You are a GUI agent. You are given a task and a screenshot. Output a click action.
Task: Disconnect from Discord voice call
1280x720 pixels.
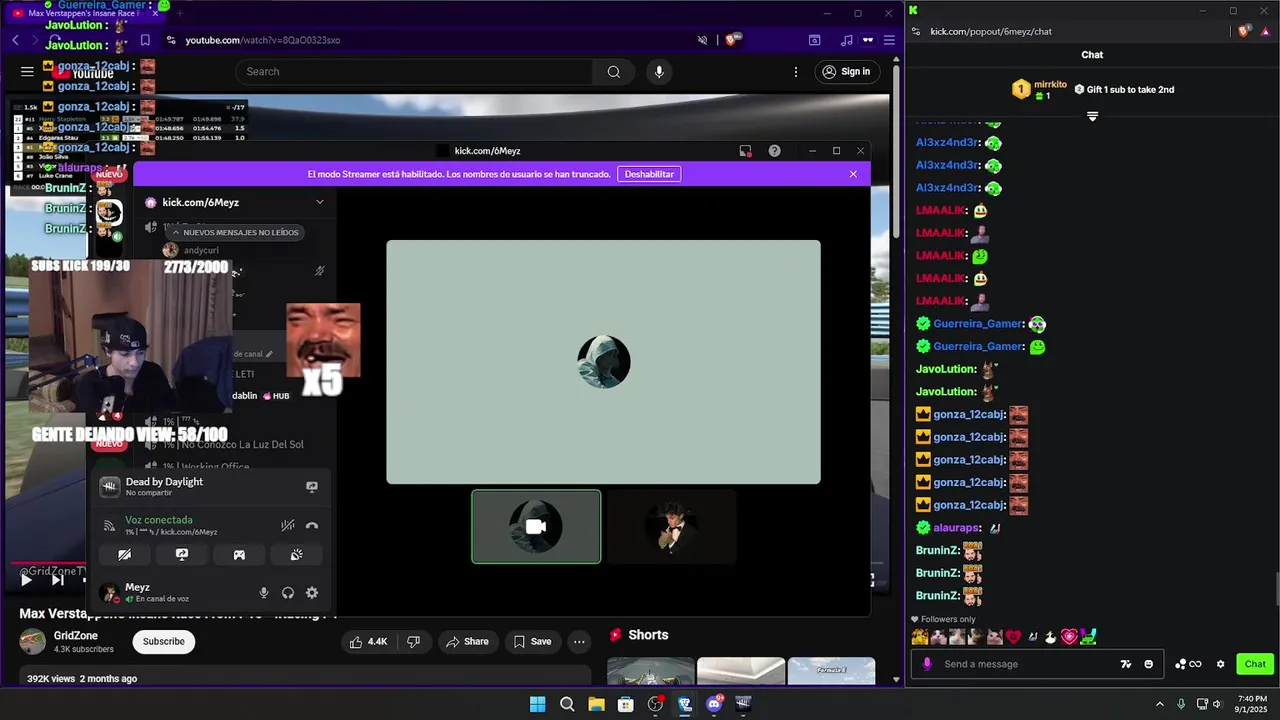tap(312, 525)
